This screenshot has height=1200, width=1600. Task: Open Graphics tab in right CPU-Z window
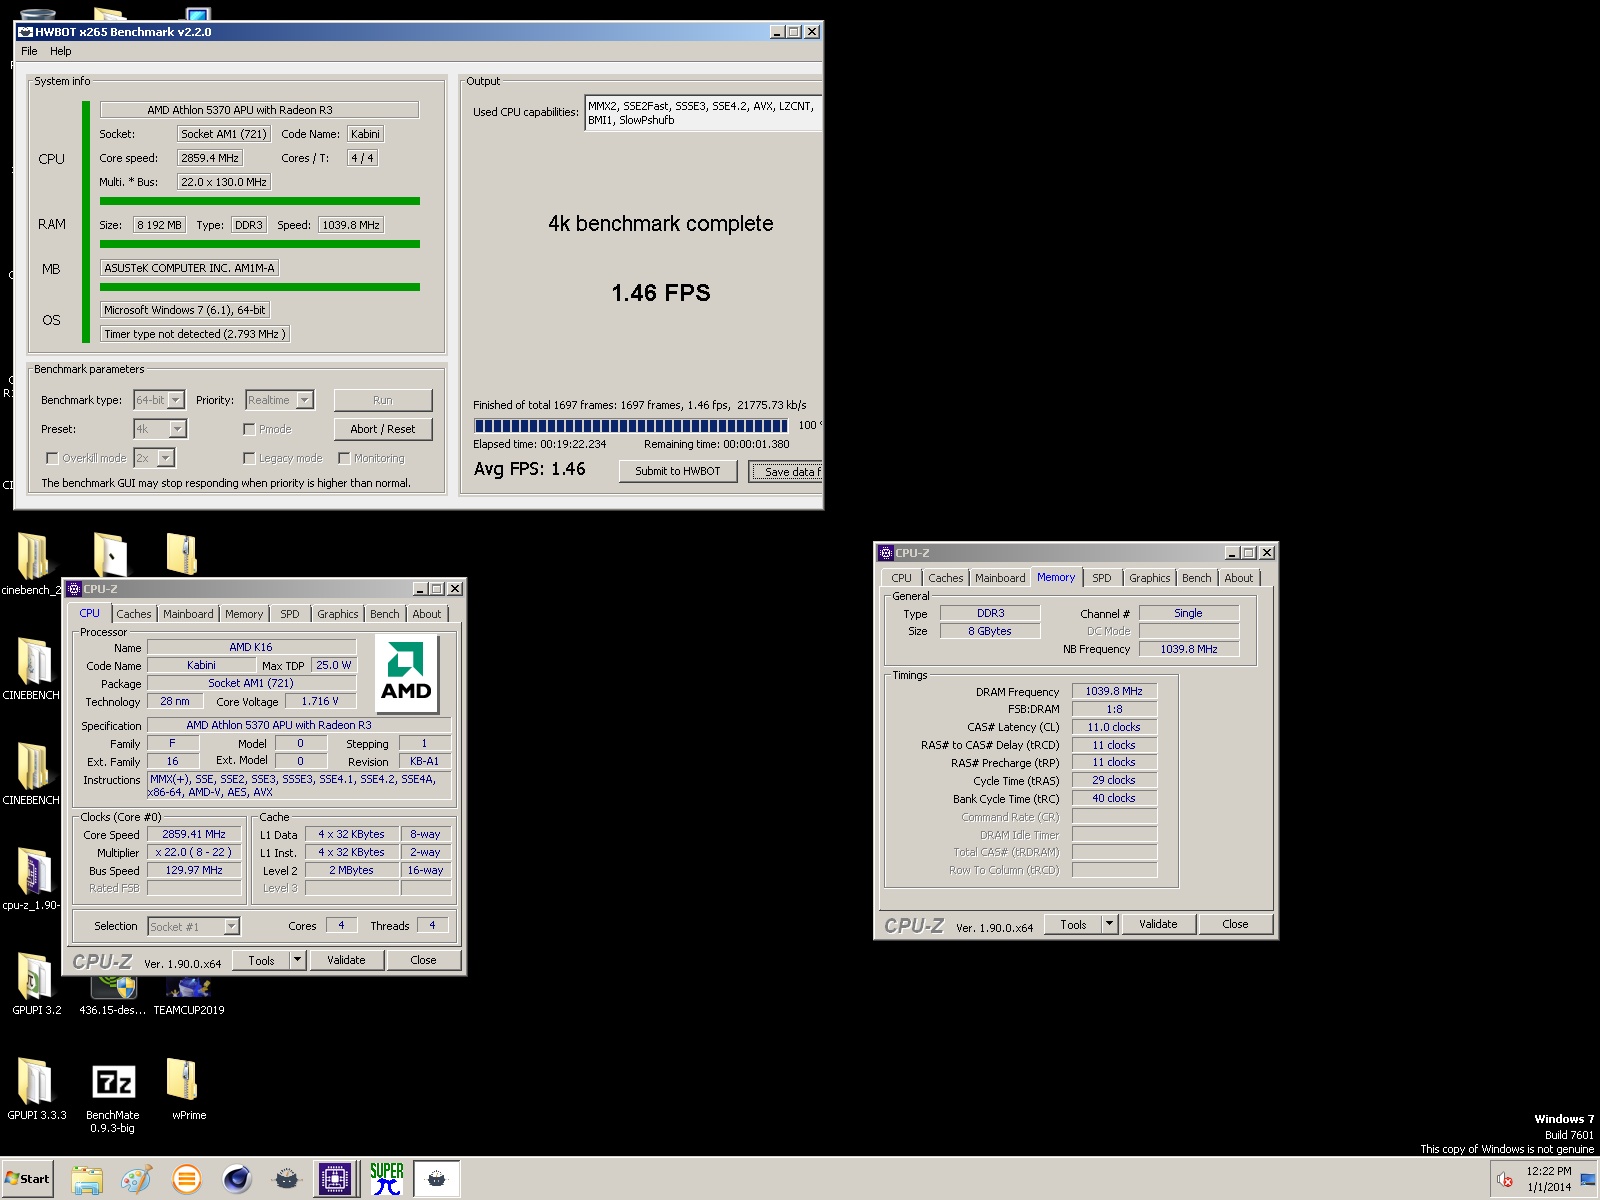[1149, 578]
